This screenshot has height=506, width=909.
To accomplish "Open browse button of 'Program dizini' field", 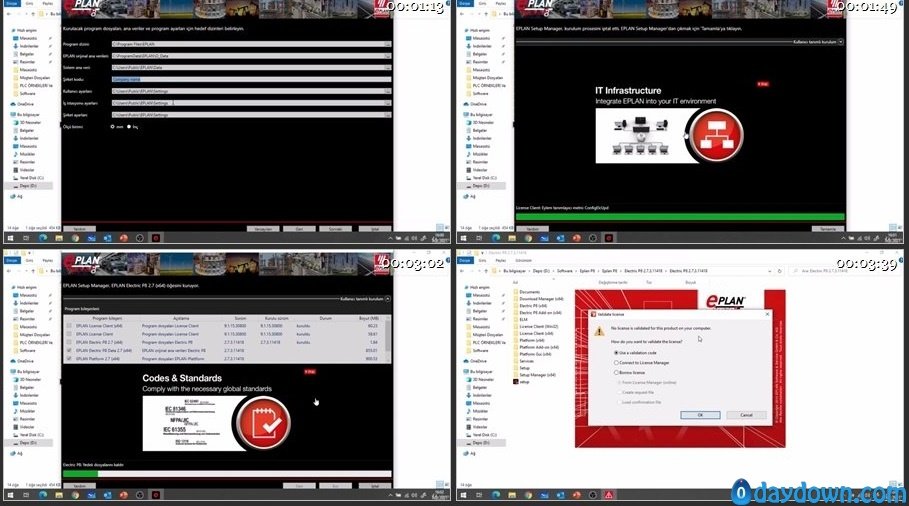I will pyautogui.click(x=387, y=44).
